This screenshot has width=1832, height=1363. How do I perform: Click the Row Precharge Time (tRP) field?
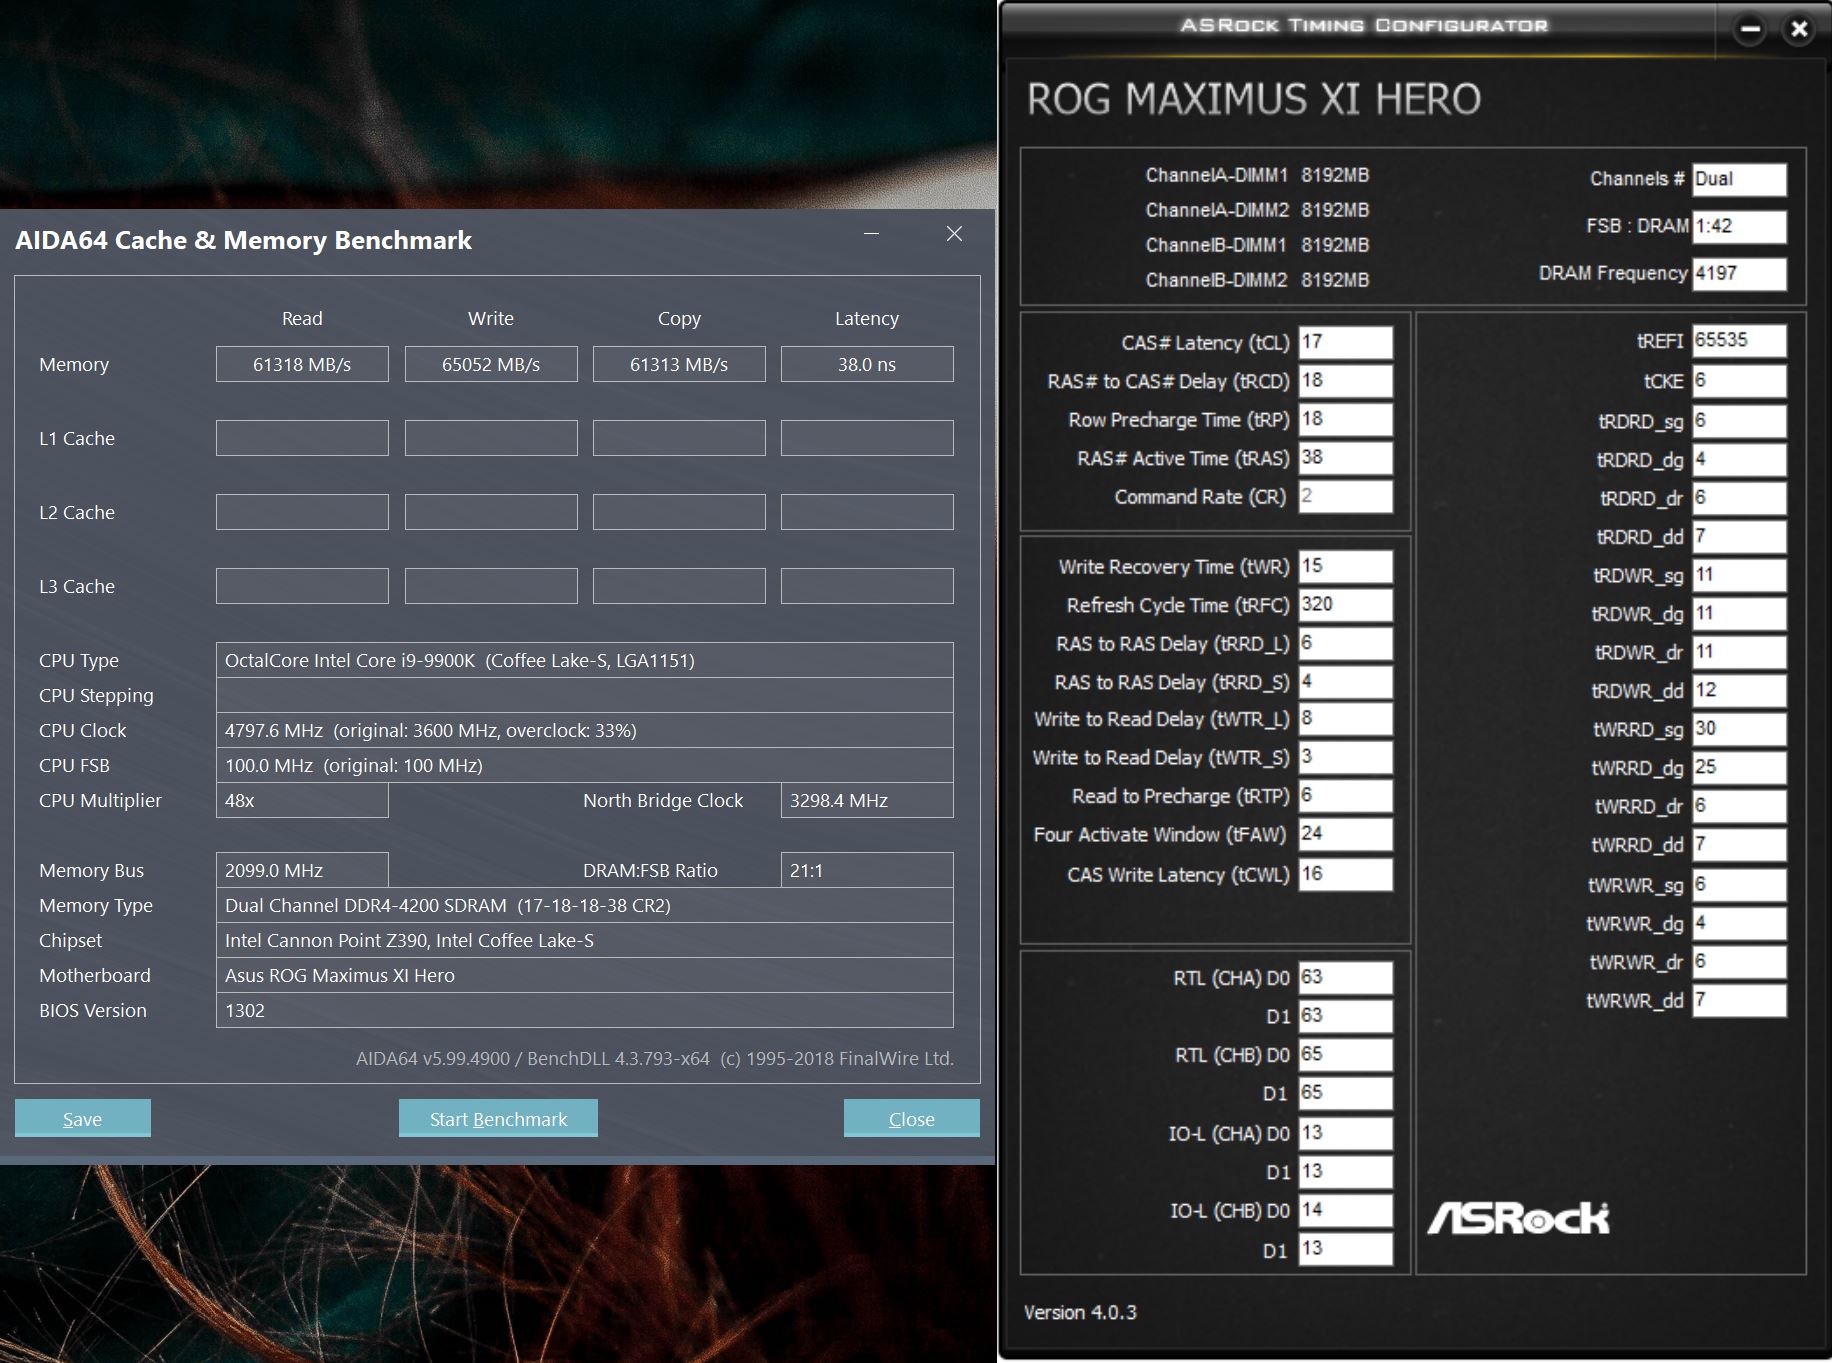coord(1345,419)
